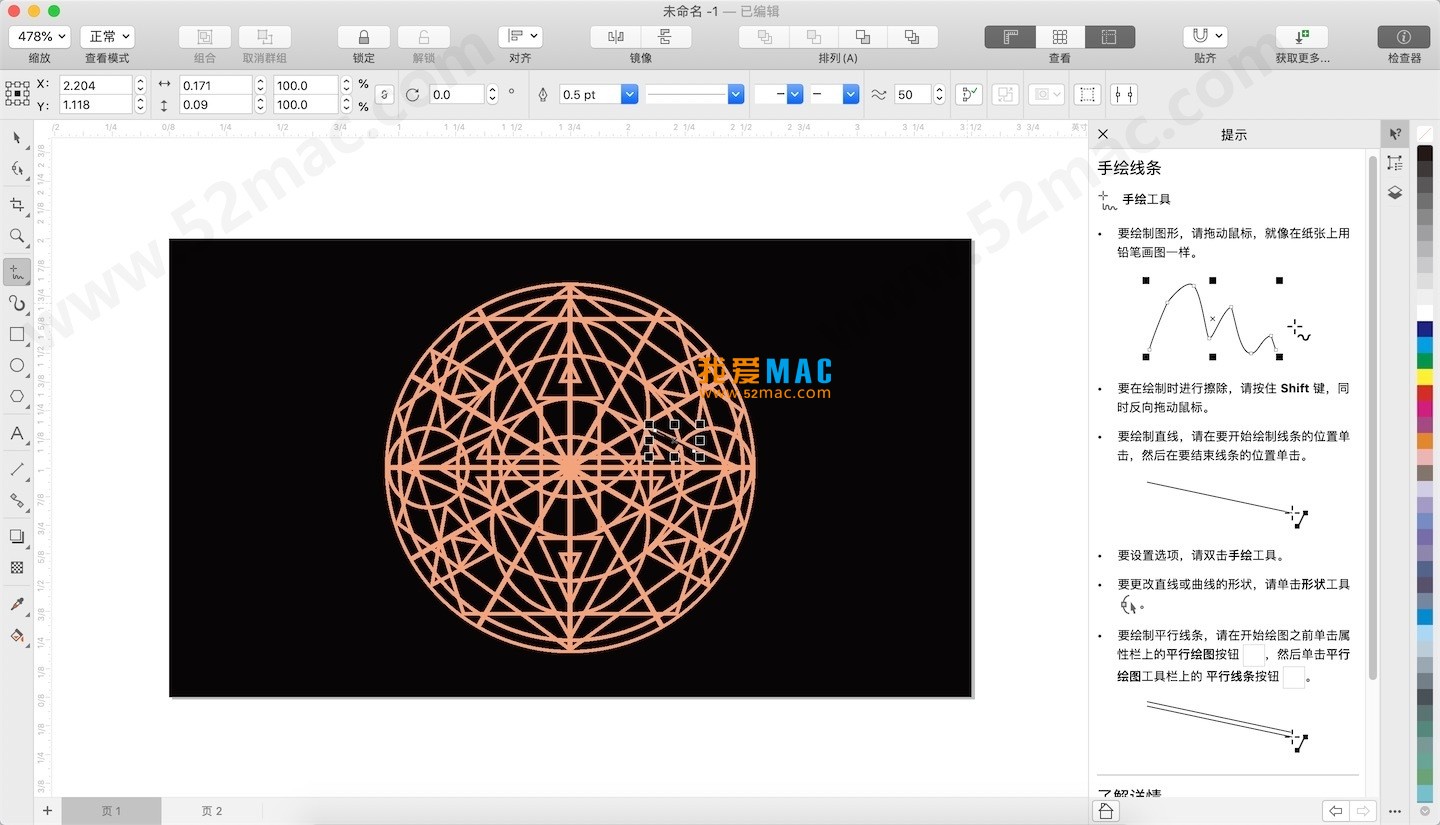Open the Objects layers docker icon
This screenshot has width=1440, height=825.
point(1395,192)
